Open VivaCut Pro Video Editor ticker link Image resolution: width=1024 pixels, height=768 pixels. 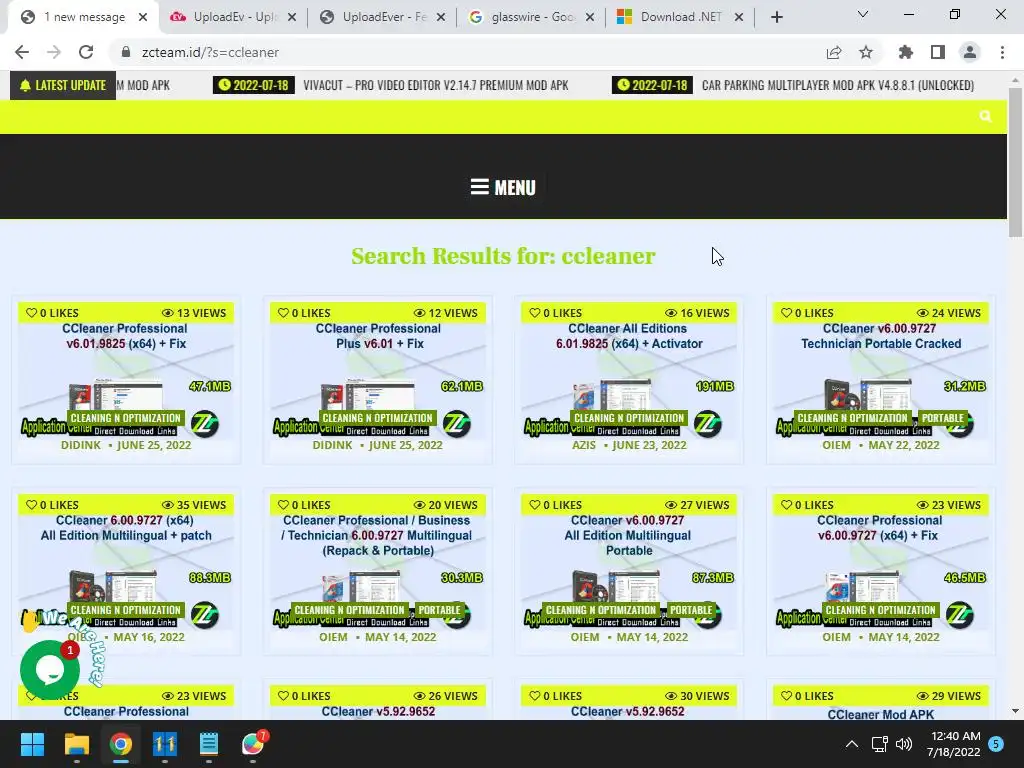tap(436, 85)
